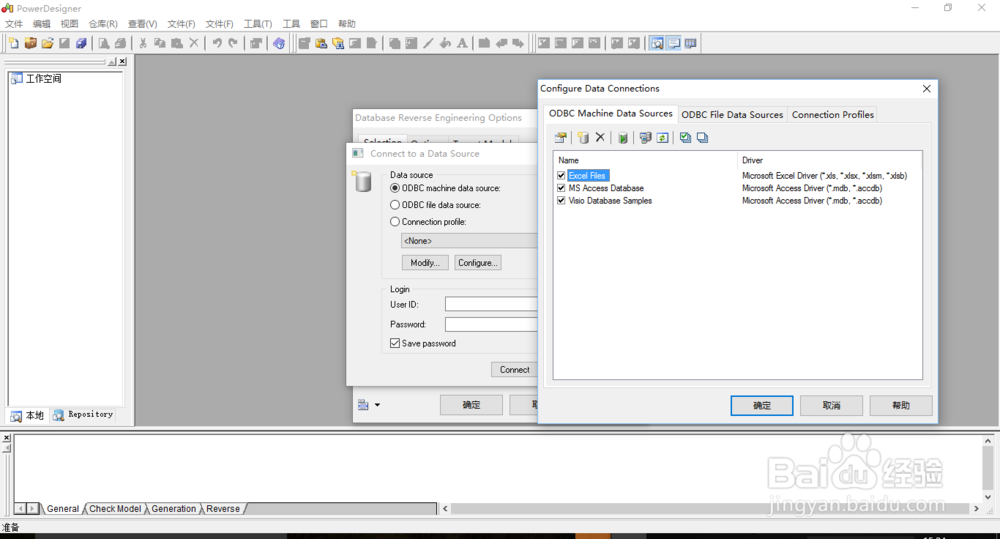Click the Select All green-checkmark icon
Viewport: 1000px width, 539px height.
coord(685,138)
